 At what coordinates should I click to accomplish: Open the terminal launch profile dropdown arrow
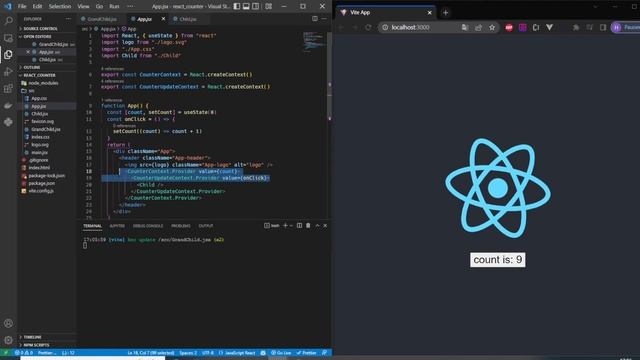tap(291, 225)
